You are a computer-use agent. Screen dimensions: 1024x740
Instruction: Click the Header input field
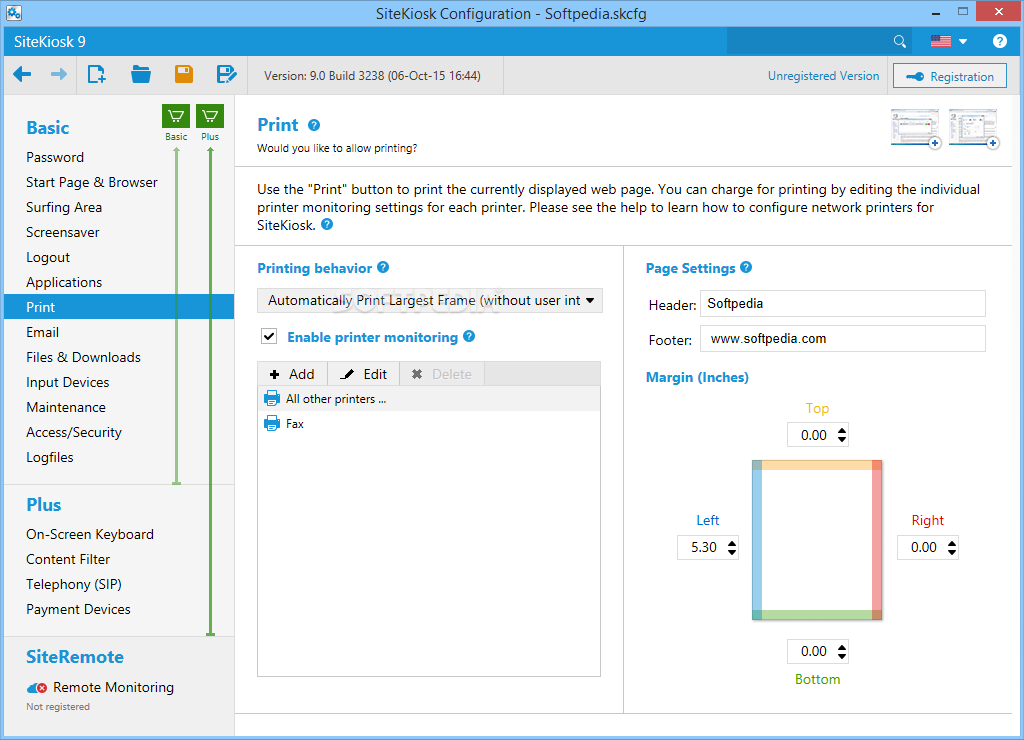pos(842,304)
